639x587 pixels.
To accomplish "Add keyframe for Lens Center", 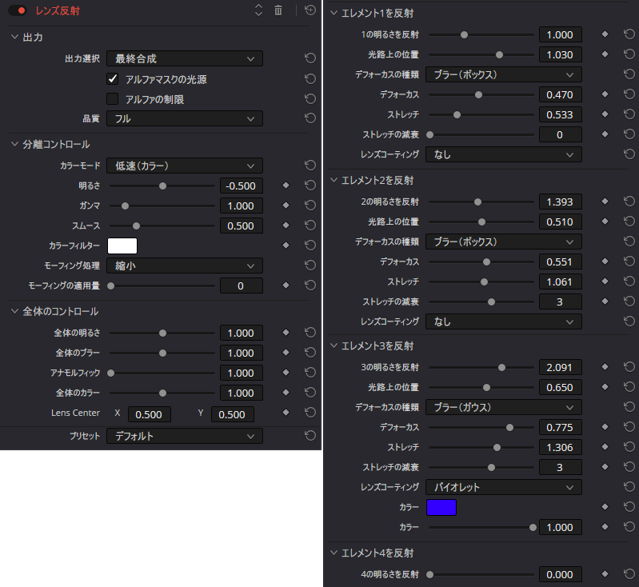I will 286,413.
